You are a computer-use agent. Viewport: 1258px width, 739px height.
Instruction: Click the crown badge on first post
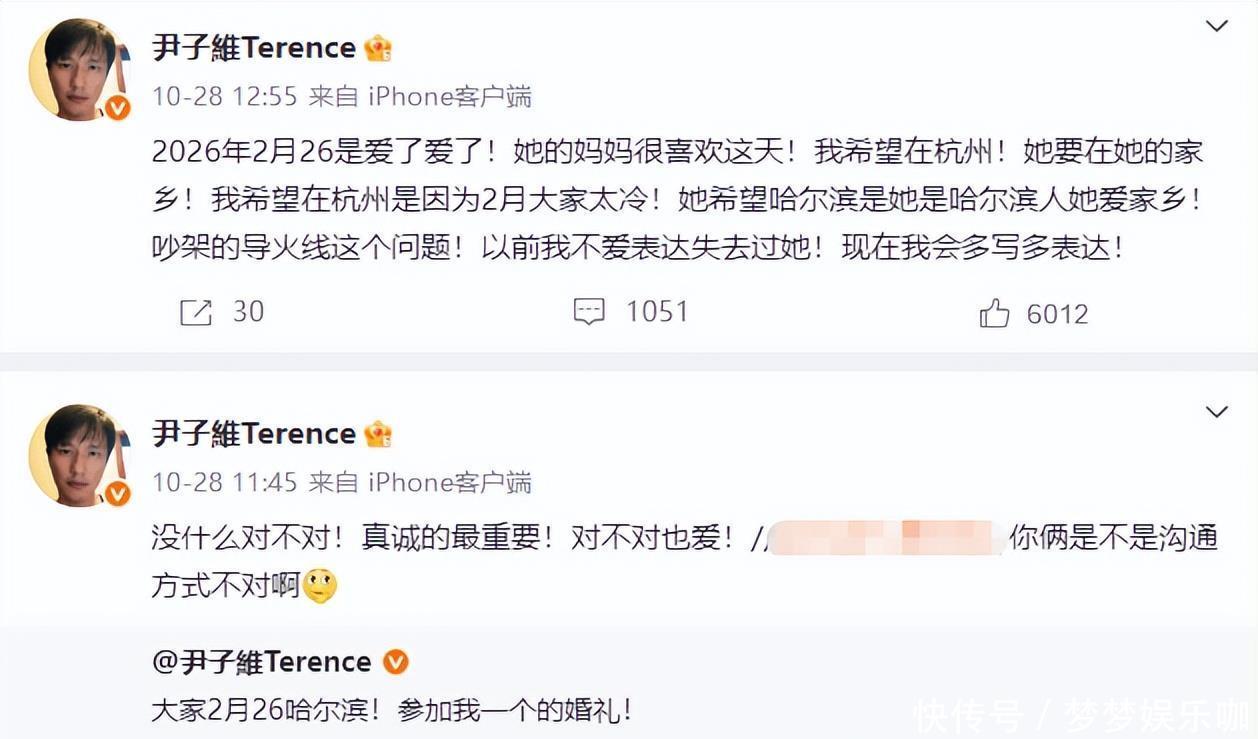(378, 48)
